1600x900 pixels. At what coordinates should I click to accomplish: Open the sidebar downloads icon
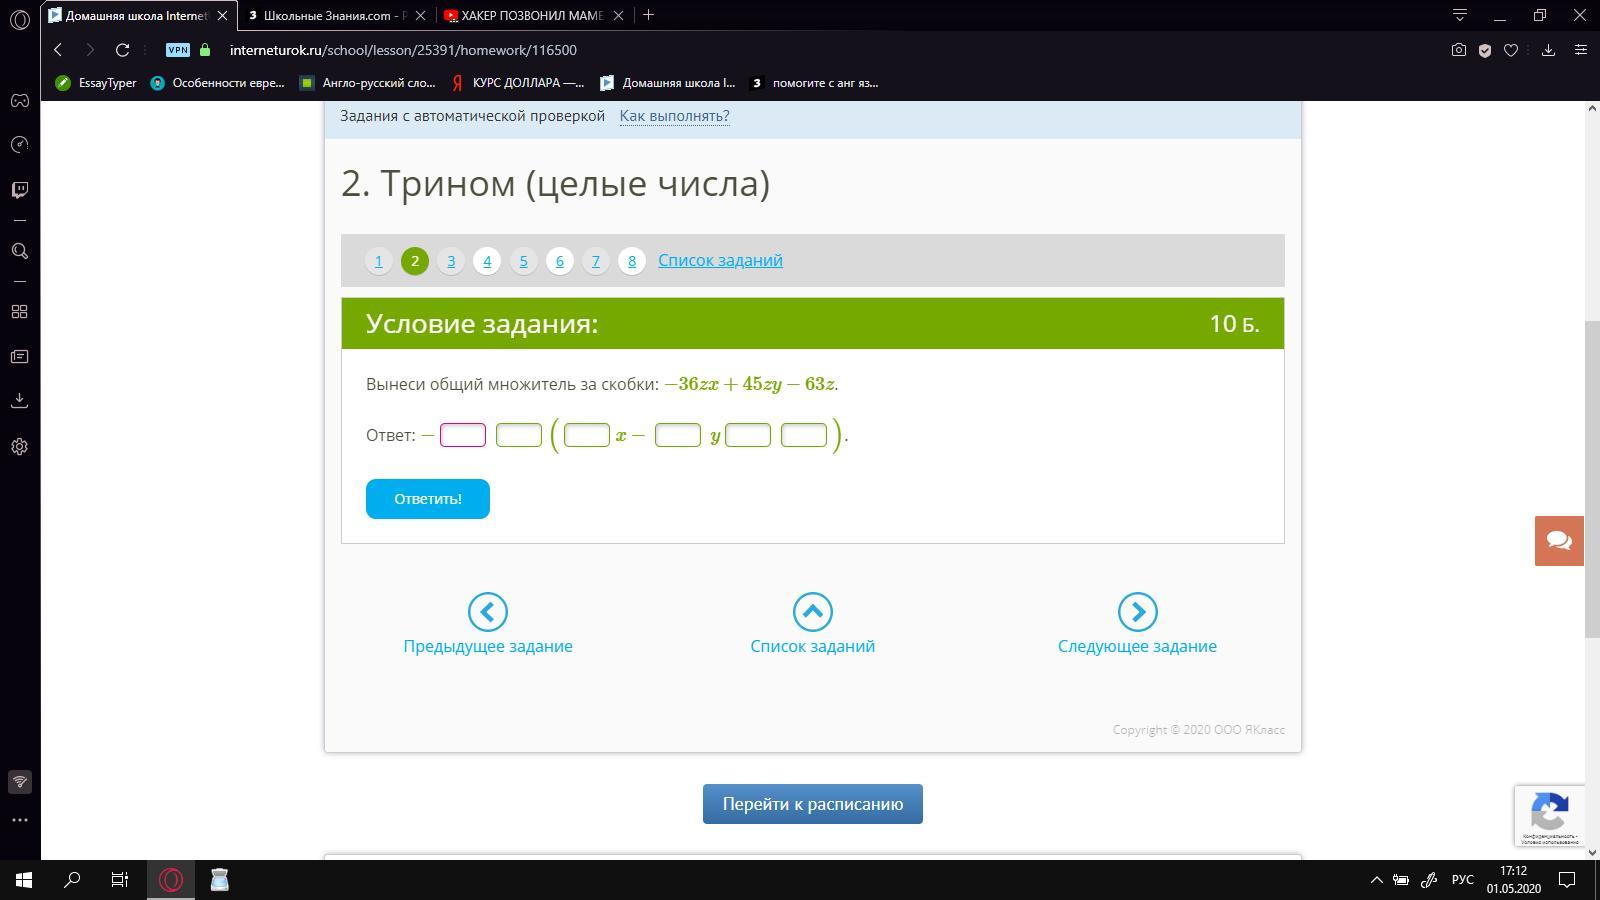19,401
